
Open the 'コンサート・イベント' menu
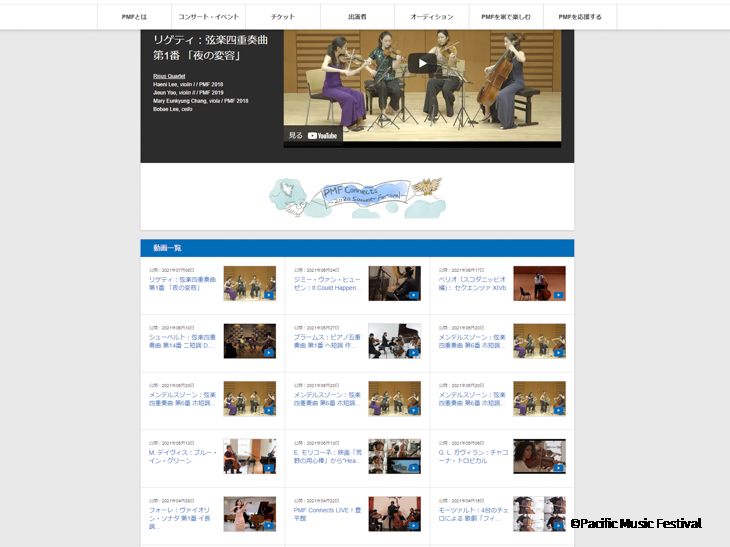[208, 17]
